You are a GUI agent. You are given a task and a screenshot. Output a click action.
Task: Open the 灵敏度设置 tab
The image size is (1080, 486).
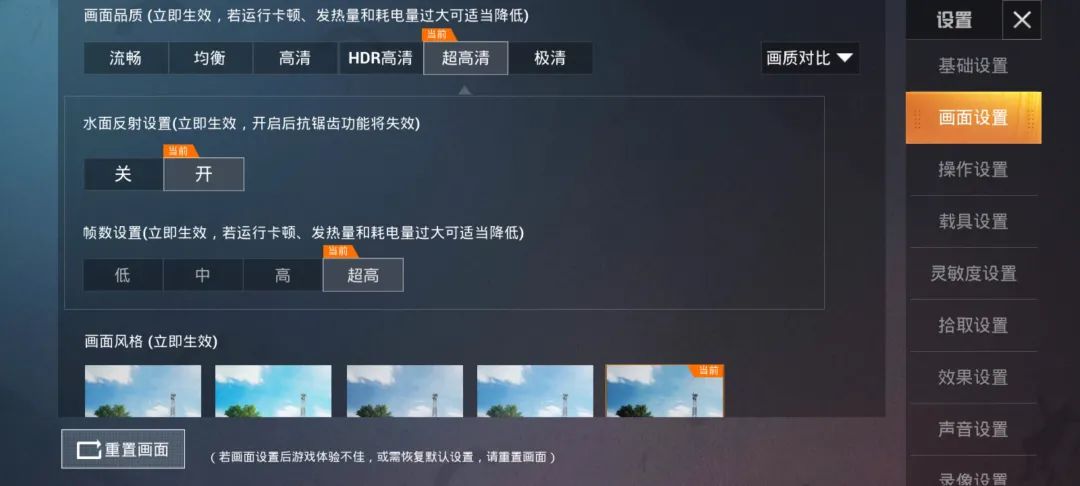click(x=973, y=273)
